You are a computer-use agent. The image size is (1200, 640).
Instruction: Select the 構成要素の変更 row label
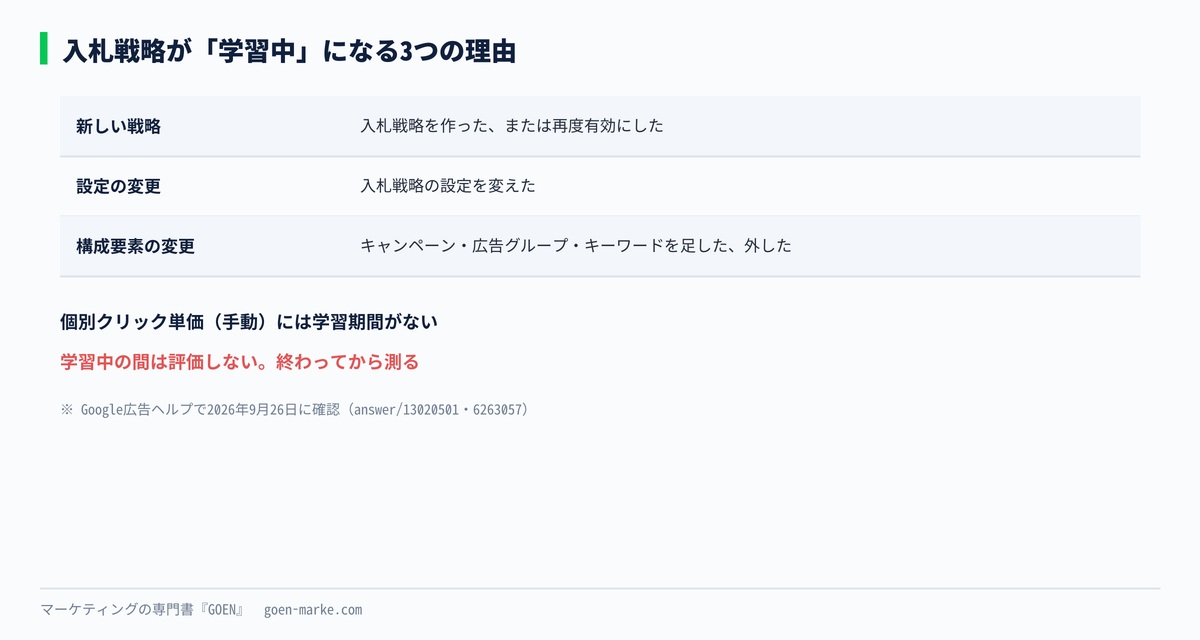[x=135, y=246]
